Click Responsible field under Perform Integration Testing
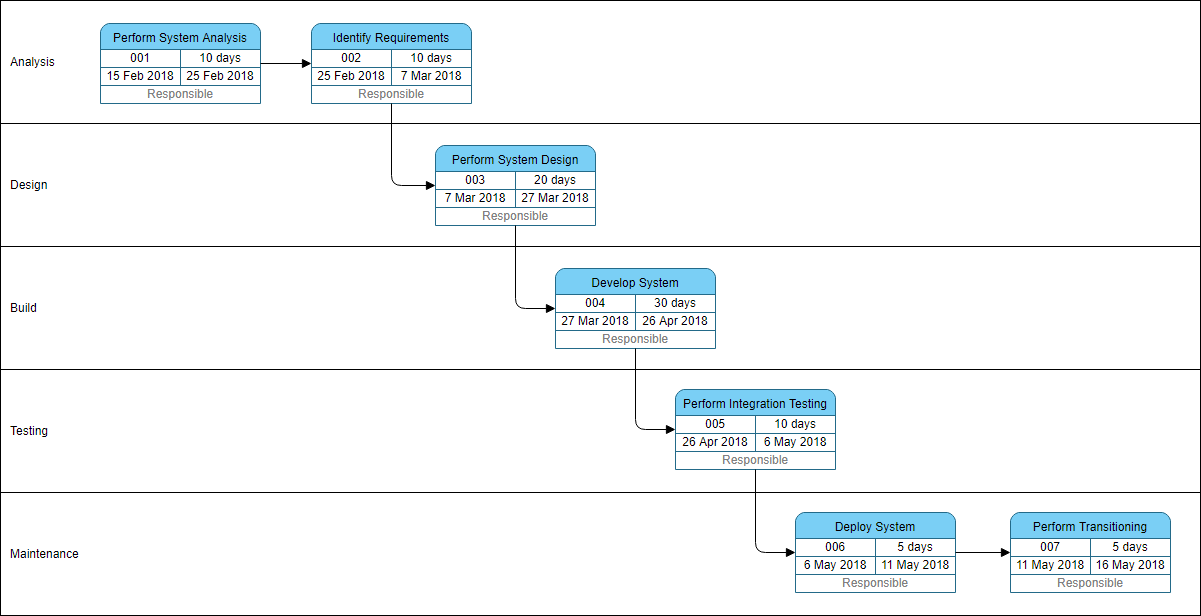1201x616 pixels. pos(755,460)
